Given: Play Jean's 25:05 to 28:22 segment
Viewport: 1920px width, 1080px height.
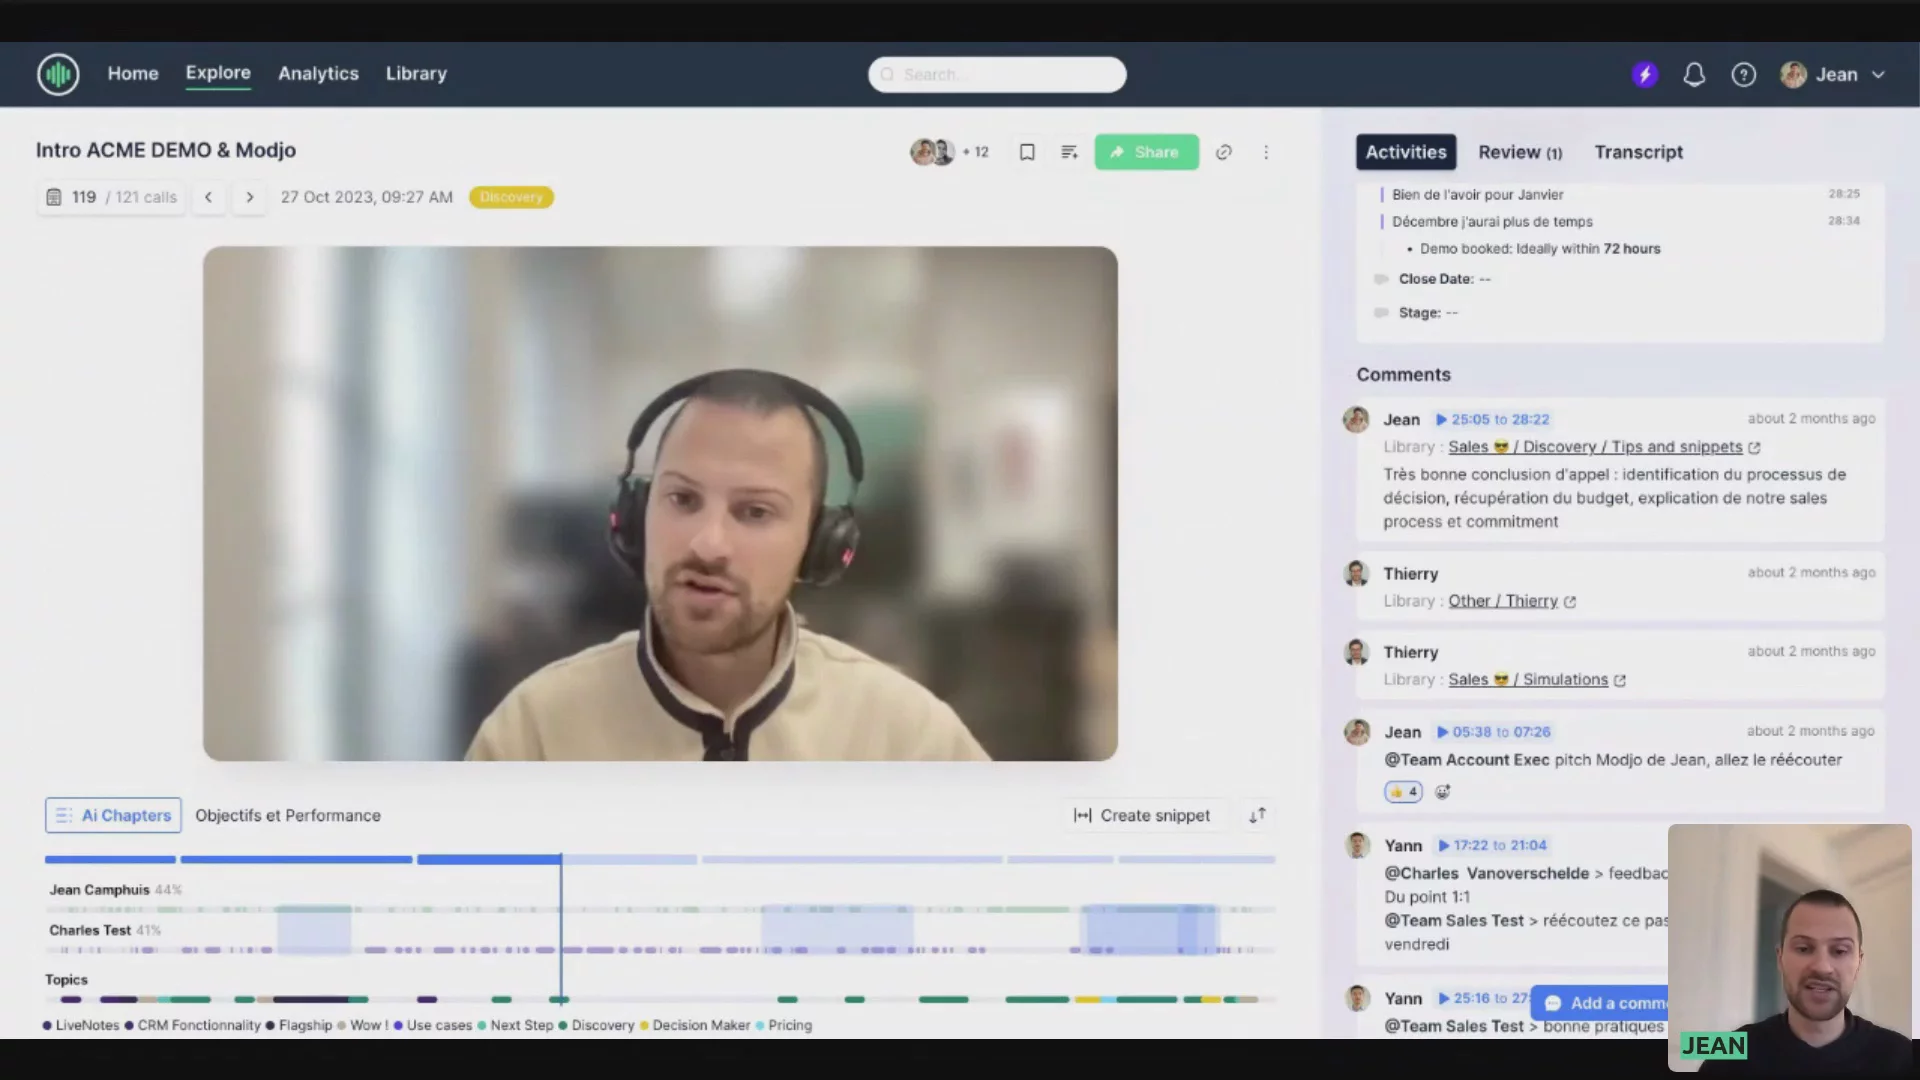Looking at the screenshot, I should pos(1492,419).
